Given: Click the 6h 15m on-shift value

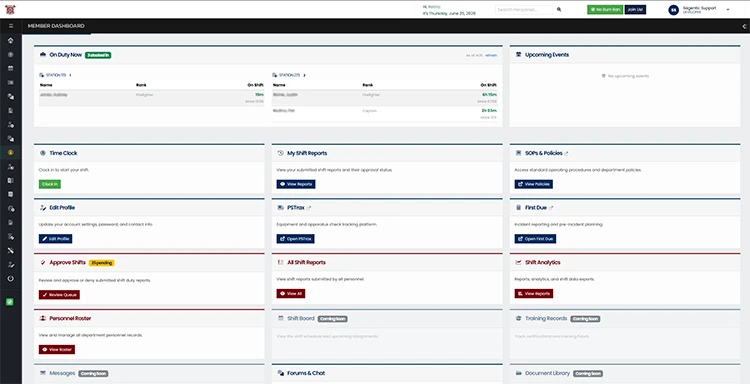Looking at the screenshot, I should pyautogui.click(x=489, y=95).
